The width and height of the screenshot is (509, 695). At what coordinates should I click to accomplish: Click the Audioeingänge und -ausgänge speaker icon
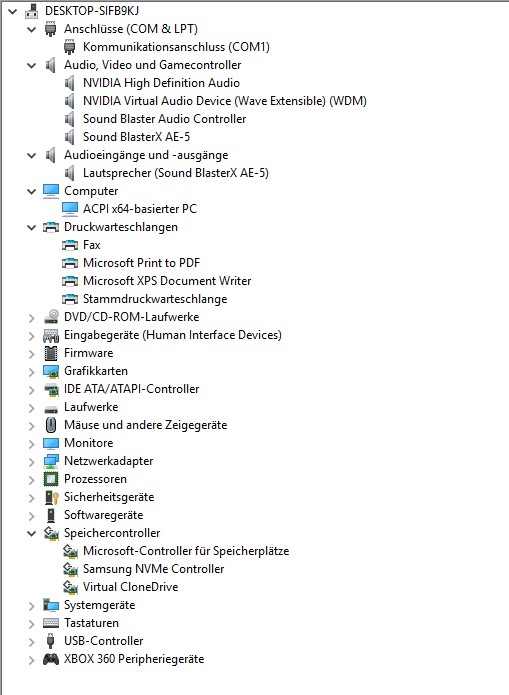[x=51, y=155]
